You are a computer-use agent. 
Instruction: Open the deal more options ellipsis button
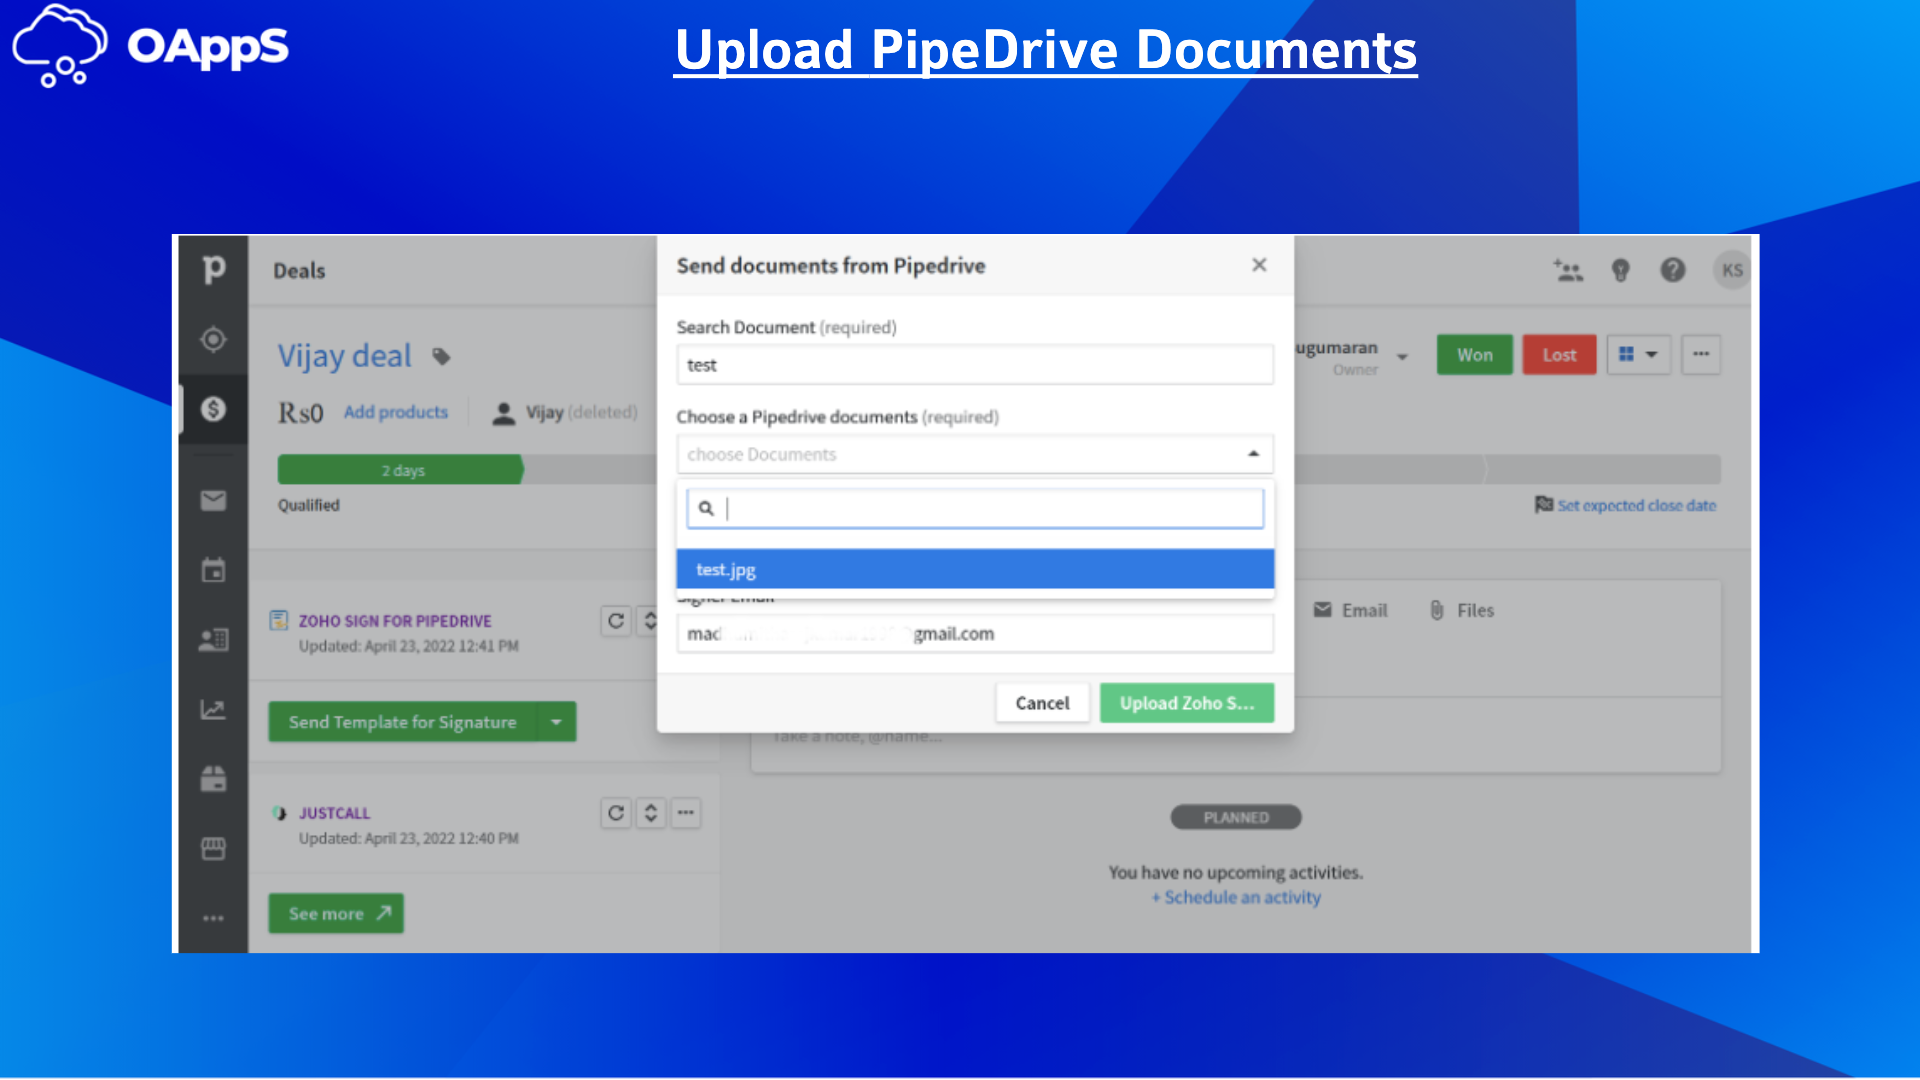(1701, 355)
